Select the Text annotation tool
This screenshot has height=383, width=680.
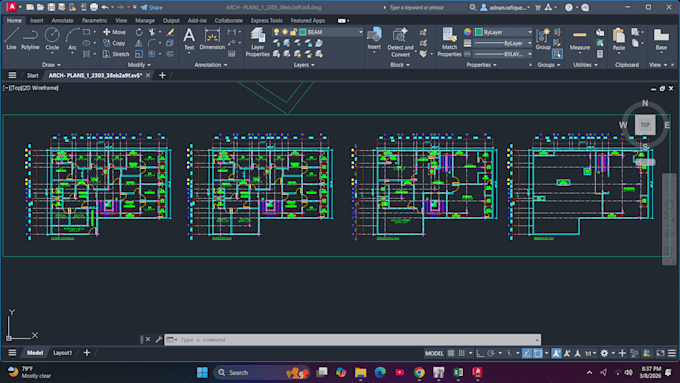pos(189,39)
